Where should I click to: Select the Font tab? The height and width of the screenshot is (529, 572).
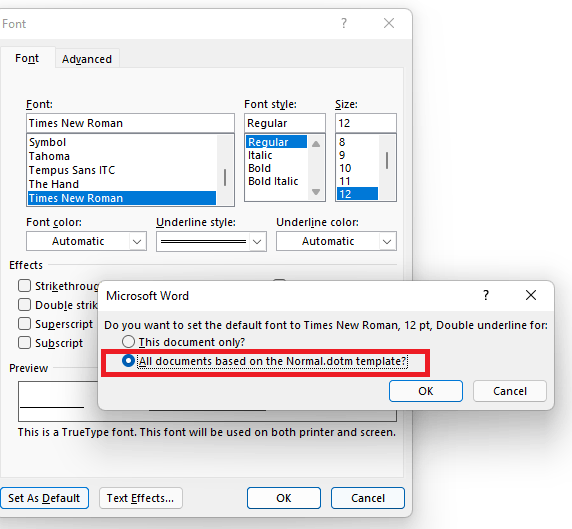27,58
